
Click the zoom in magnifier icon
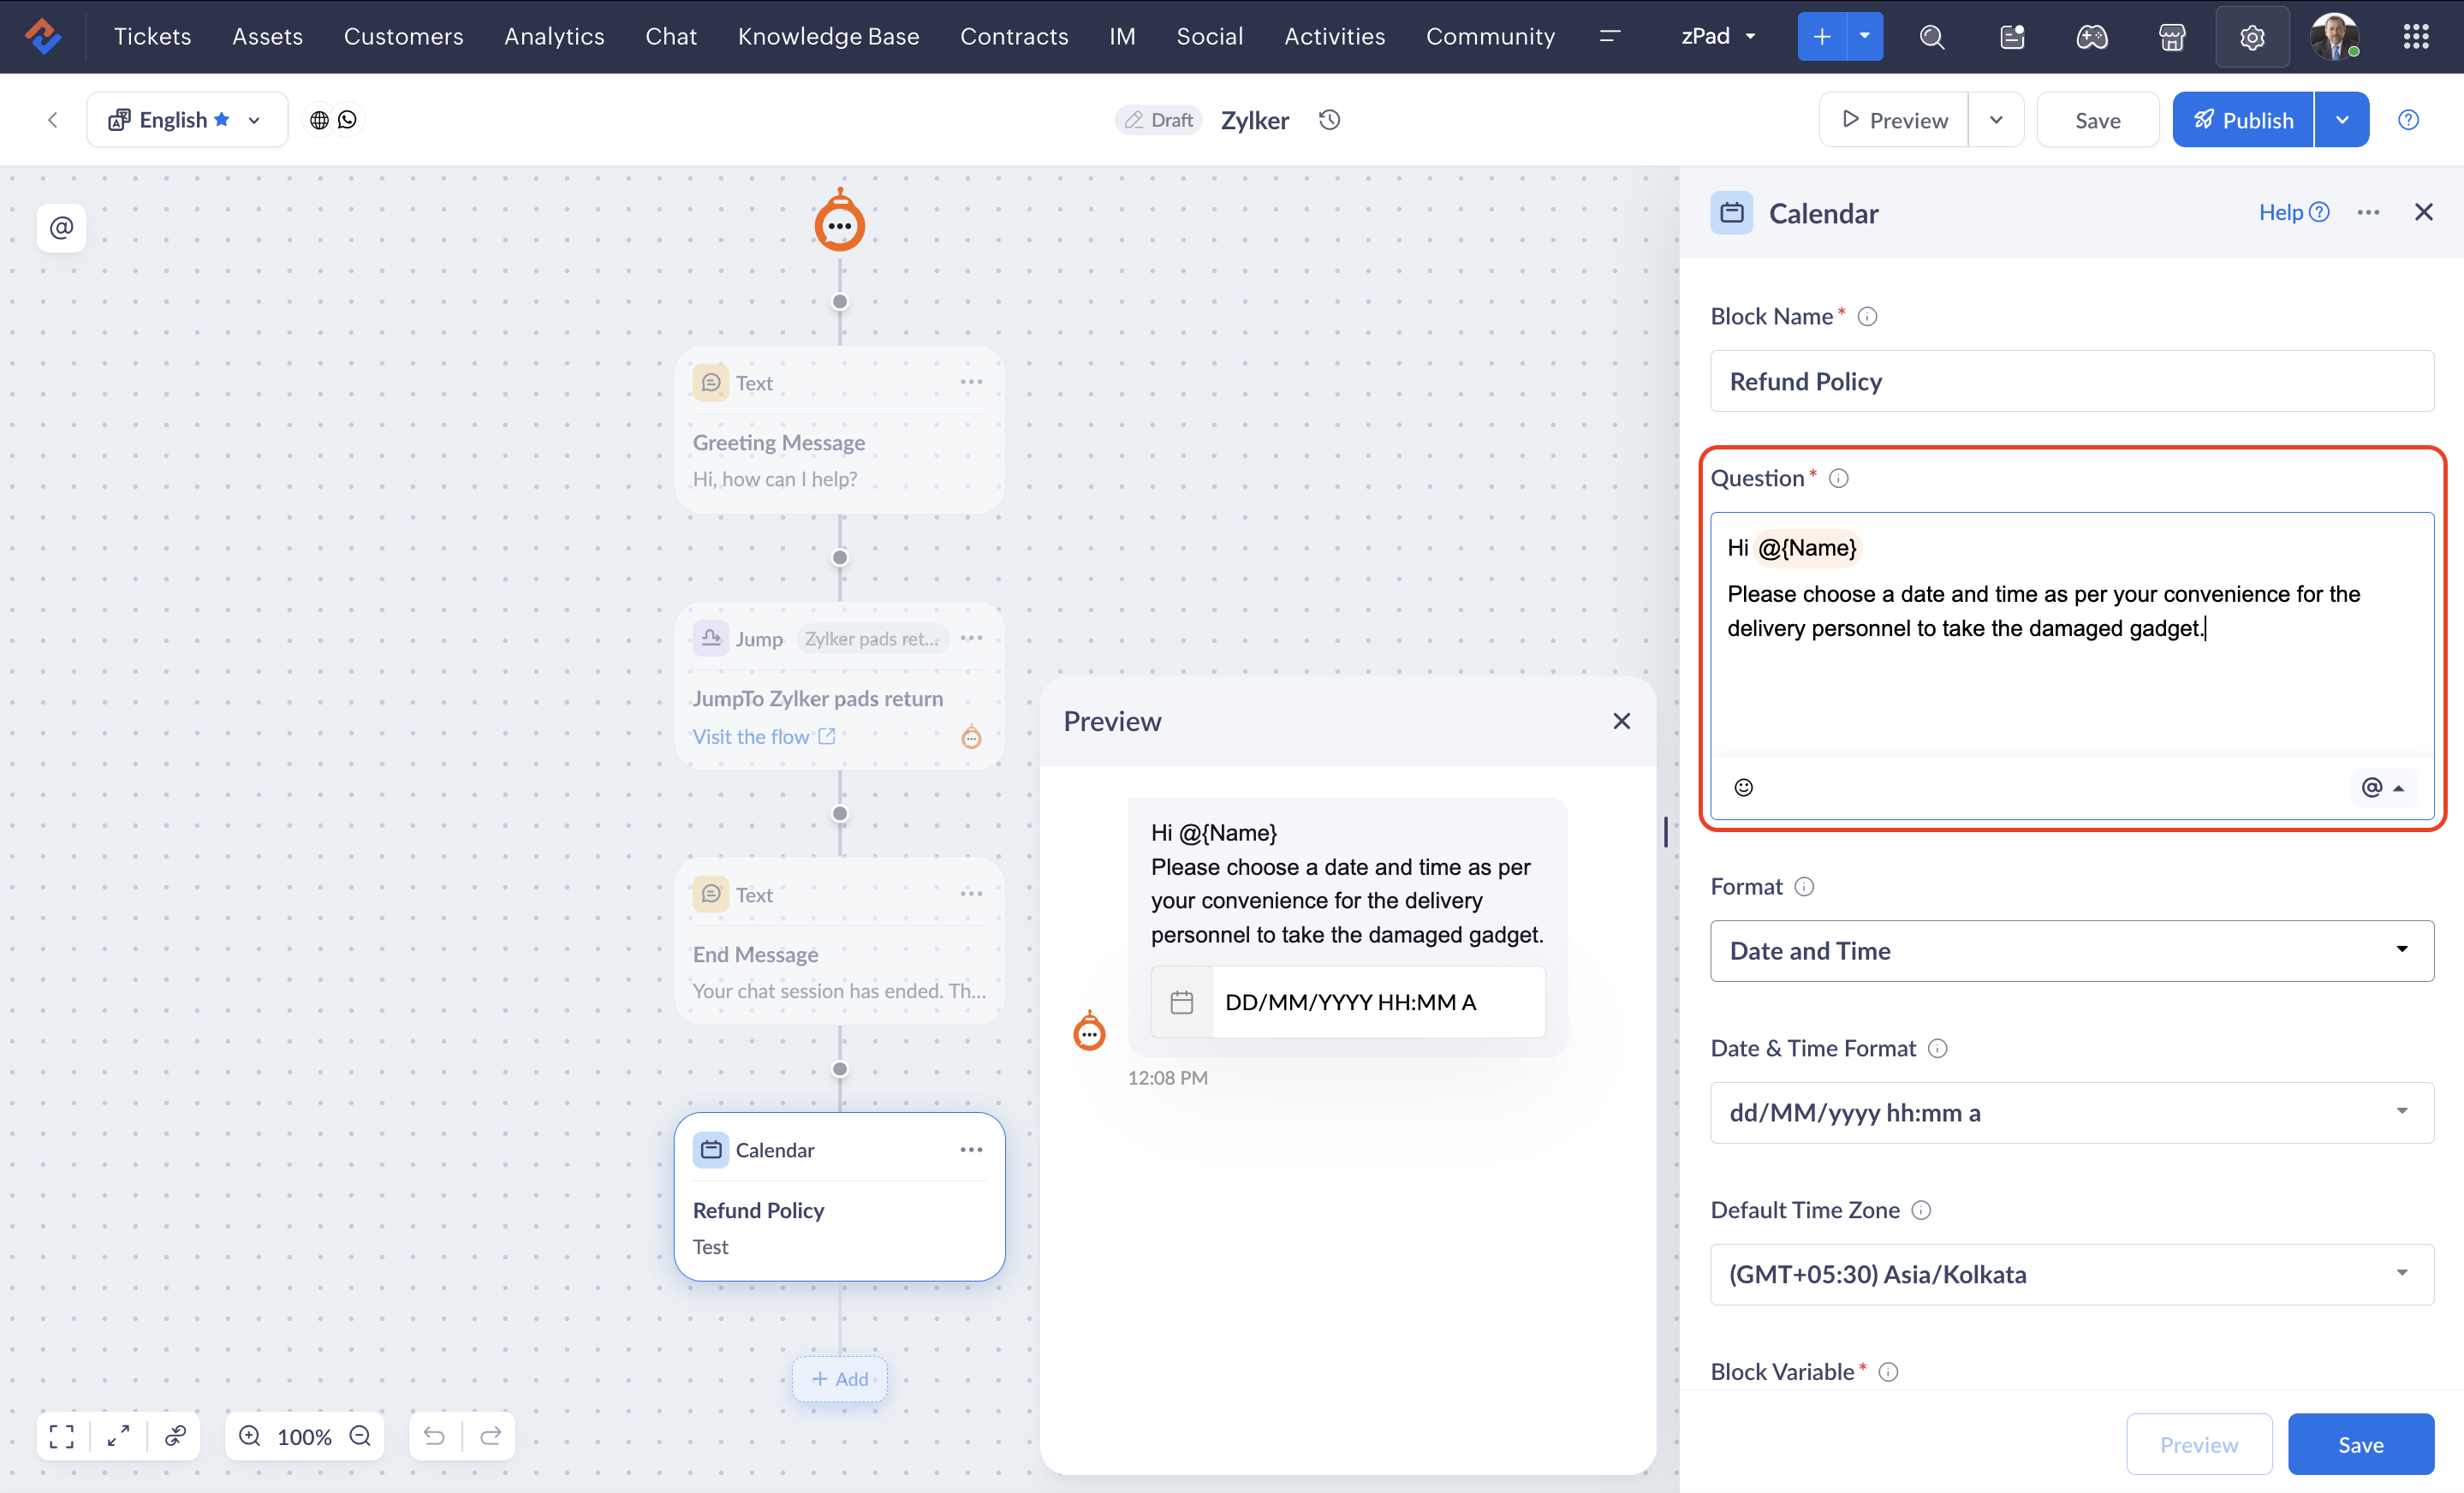coord(250,1436)
